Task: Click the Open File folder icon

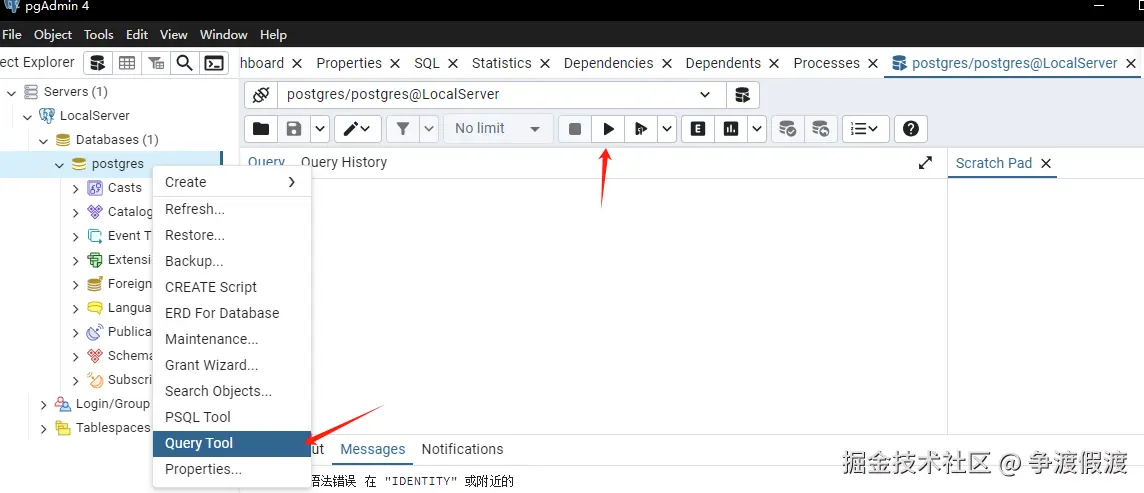Action: [260, 129]
